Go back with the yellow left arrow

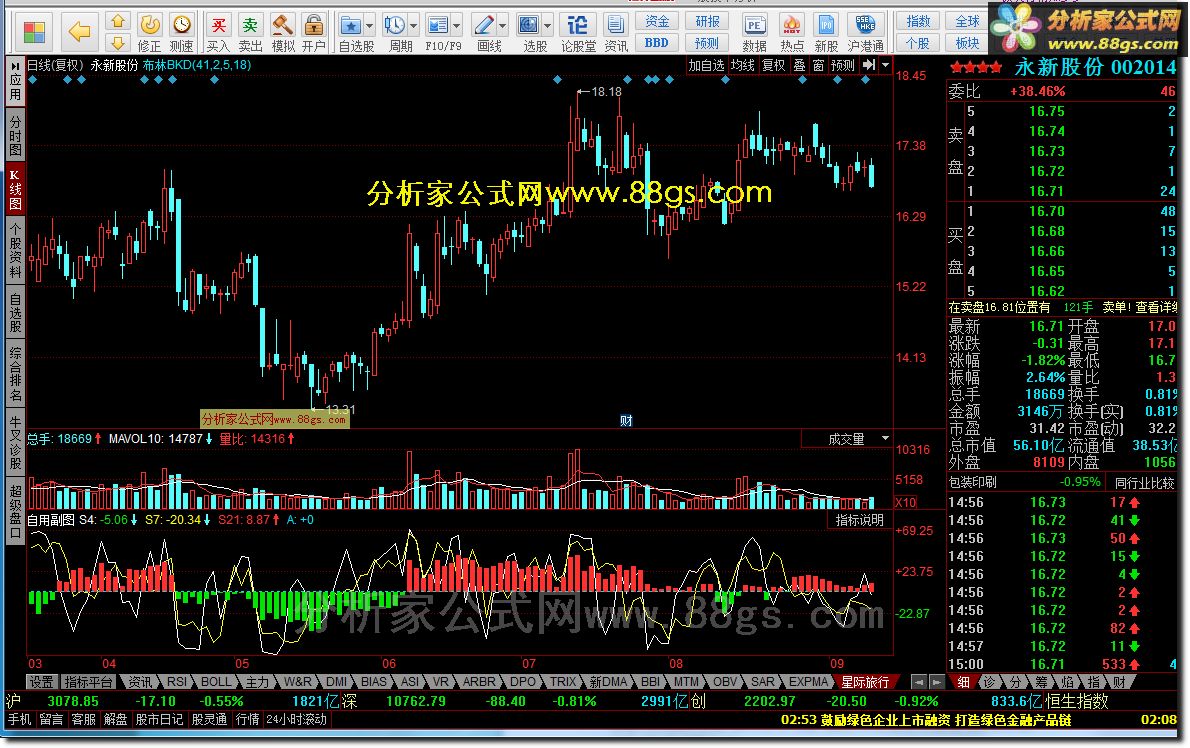pyautogui.click(x=79, y=32)
